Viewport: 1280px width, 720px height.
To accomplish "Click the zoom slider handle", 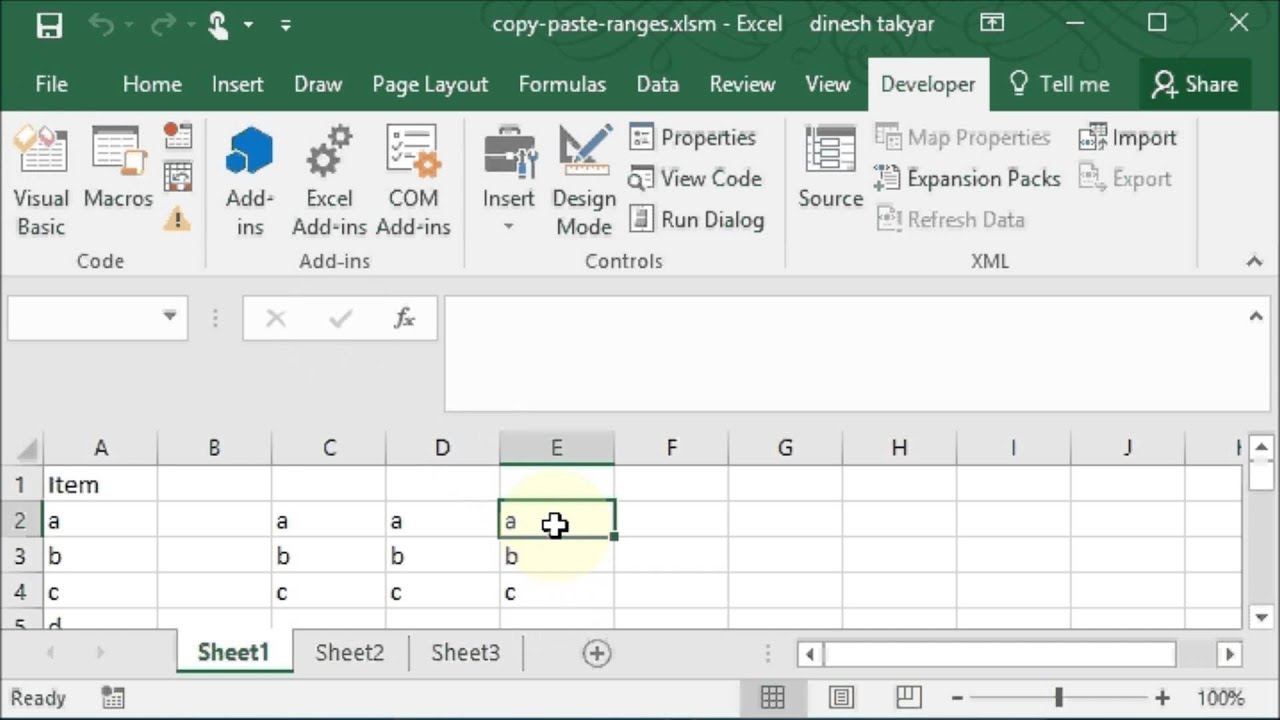I will tap(1058, 697).
